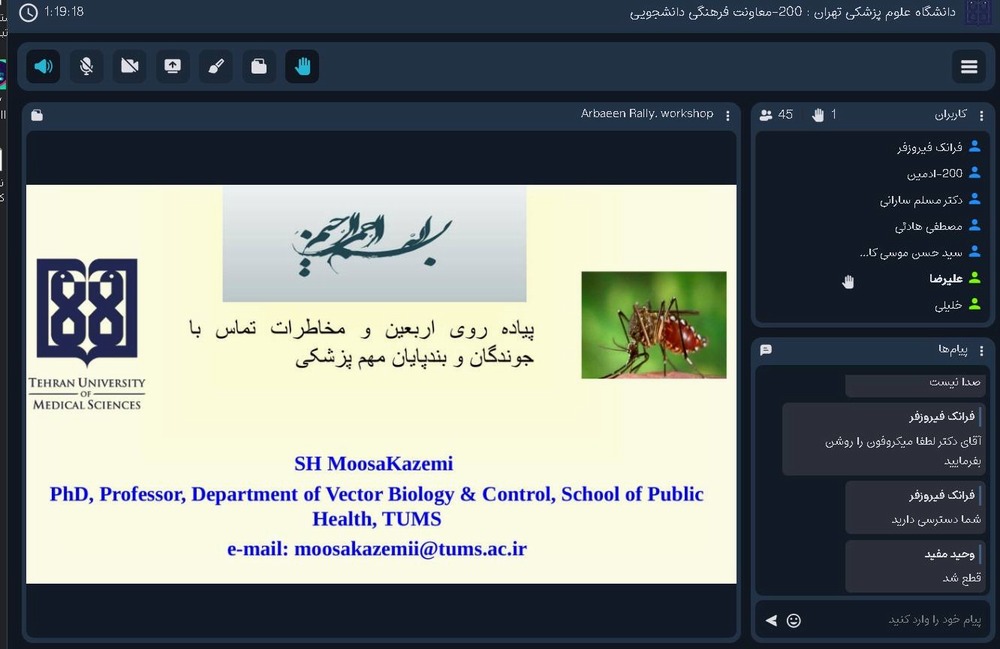This screenshot has height=649, width=1000.
Task: Select the whiteboard brush tool
Action: tap(215, 66)
